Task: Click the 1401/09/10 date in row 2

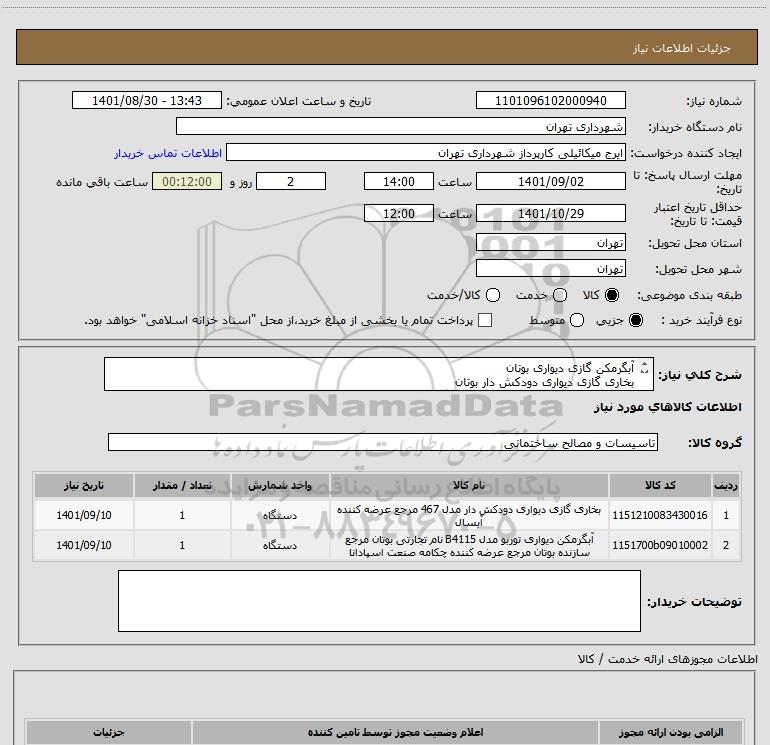Action: pos(84,545)
